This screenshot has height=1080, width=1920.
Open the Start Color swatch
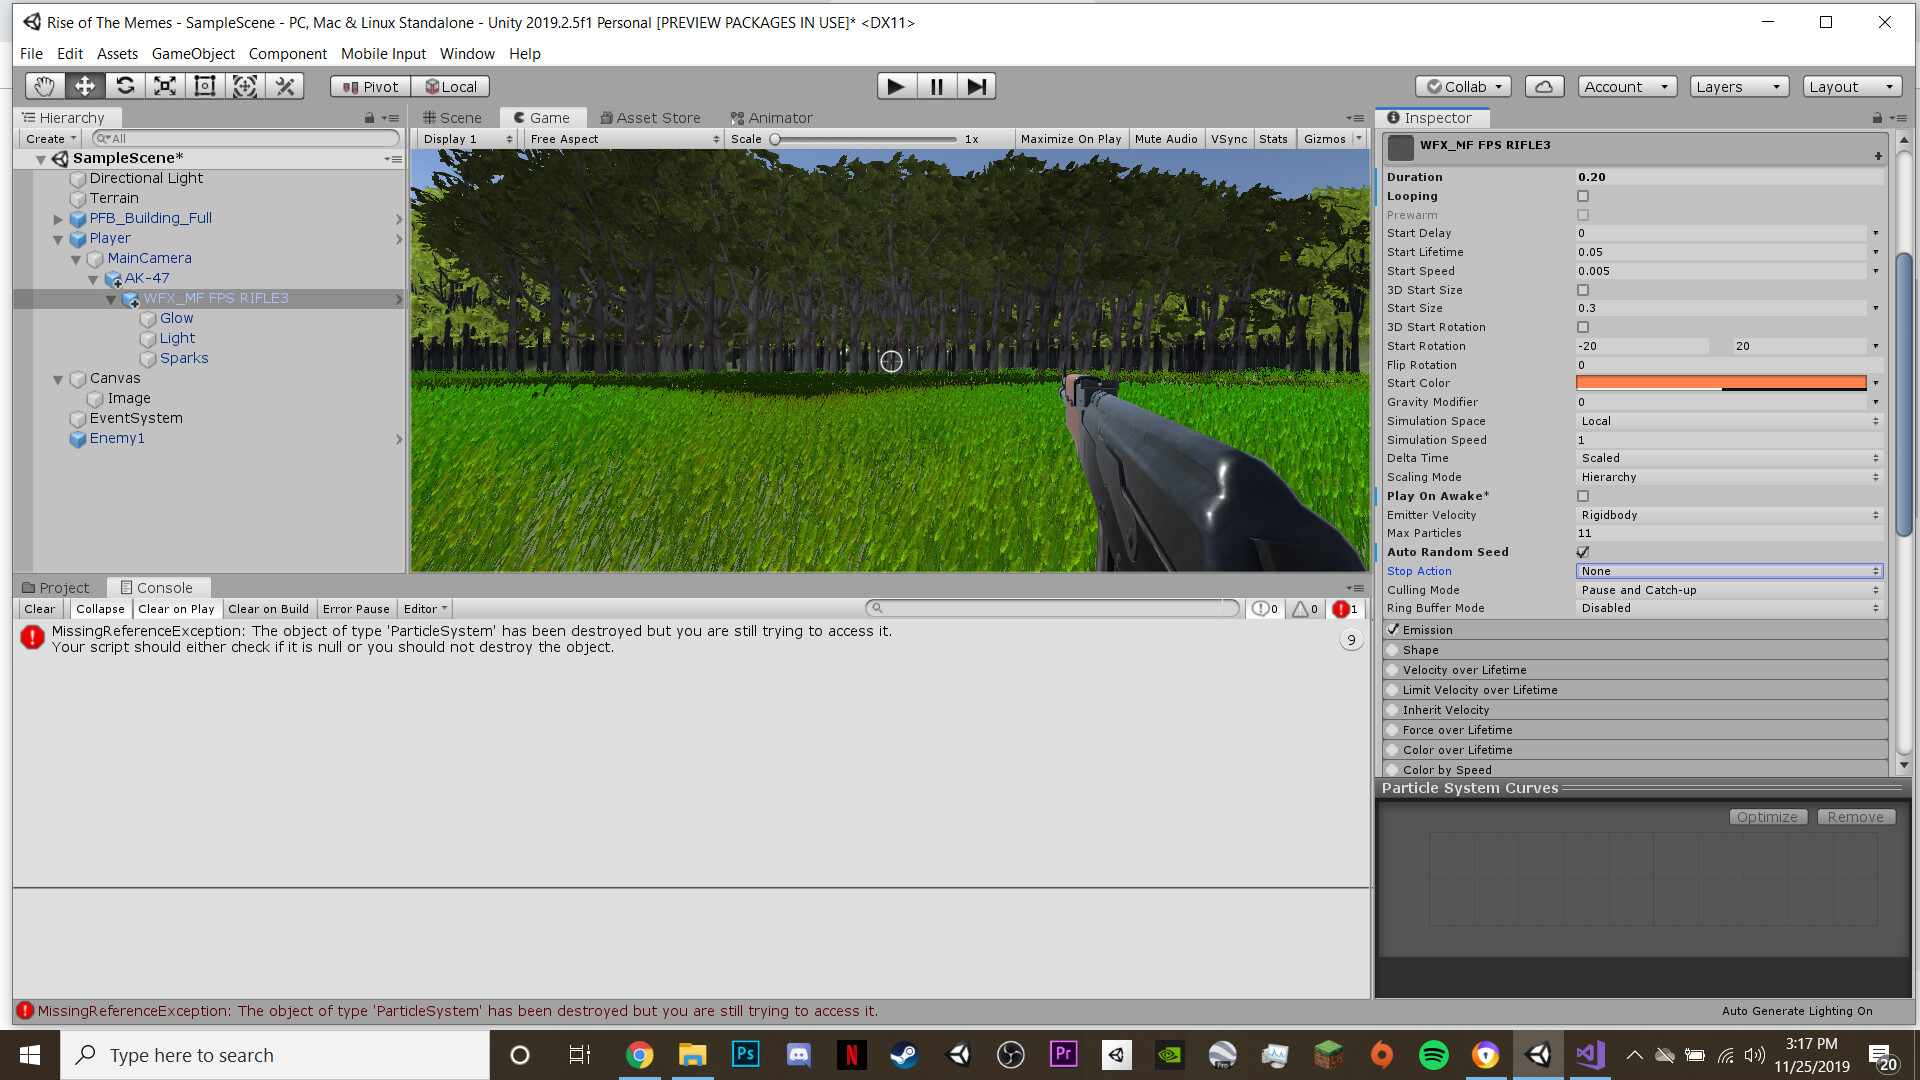1722,382
